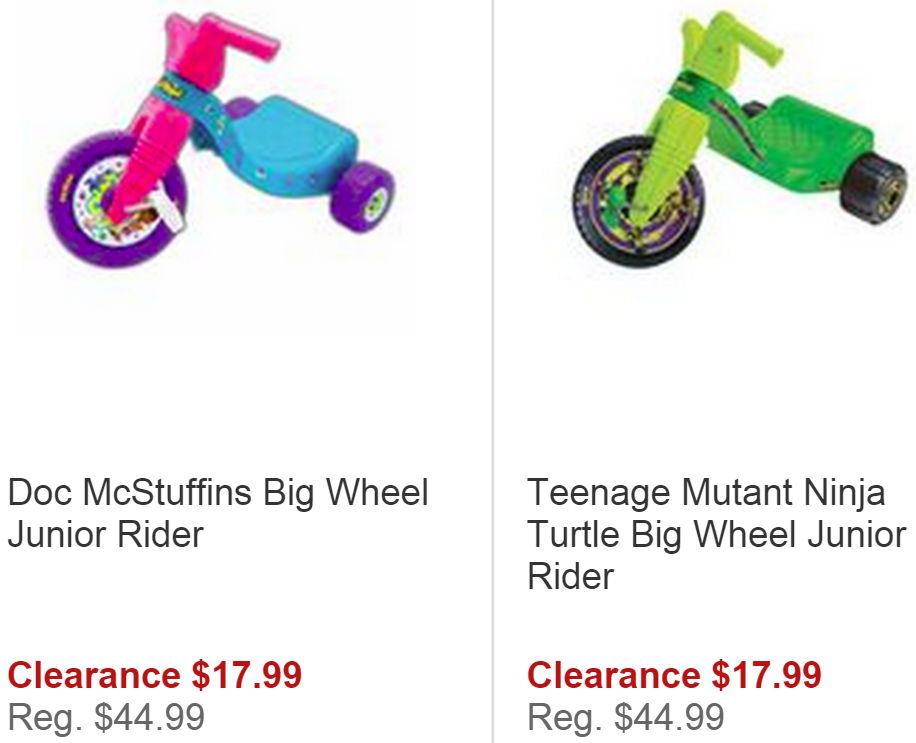Click the purple rear wheel of the pink trike
Image resolution: width=916 pixels, height=743 pixels.
[362, 197]
